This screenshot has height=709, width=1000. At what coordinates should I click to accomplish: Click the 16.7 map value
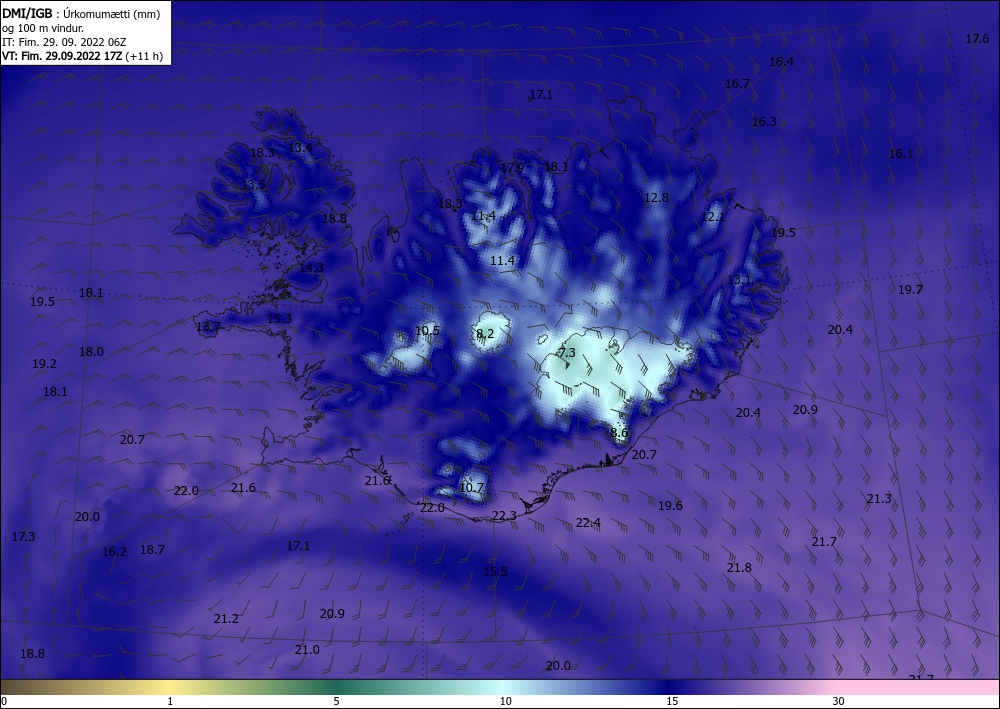point(737,84)
